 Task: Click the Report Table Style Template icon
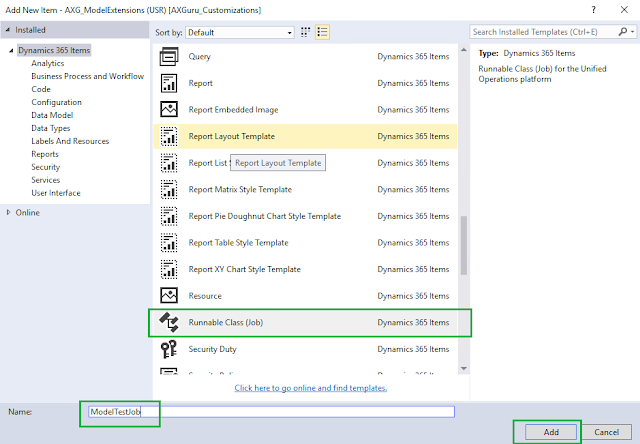coord(169,242)
